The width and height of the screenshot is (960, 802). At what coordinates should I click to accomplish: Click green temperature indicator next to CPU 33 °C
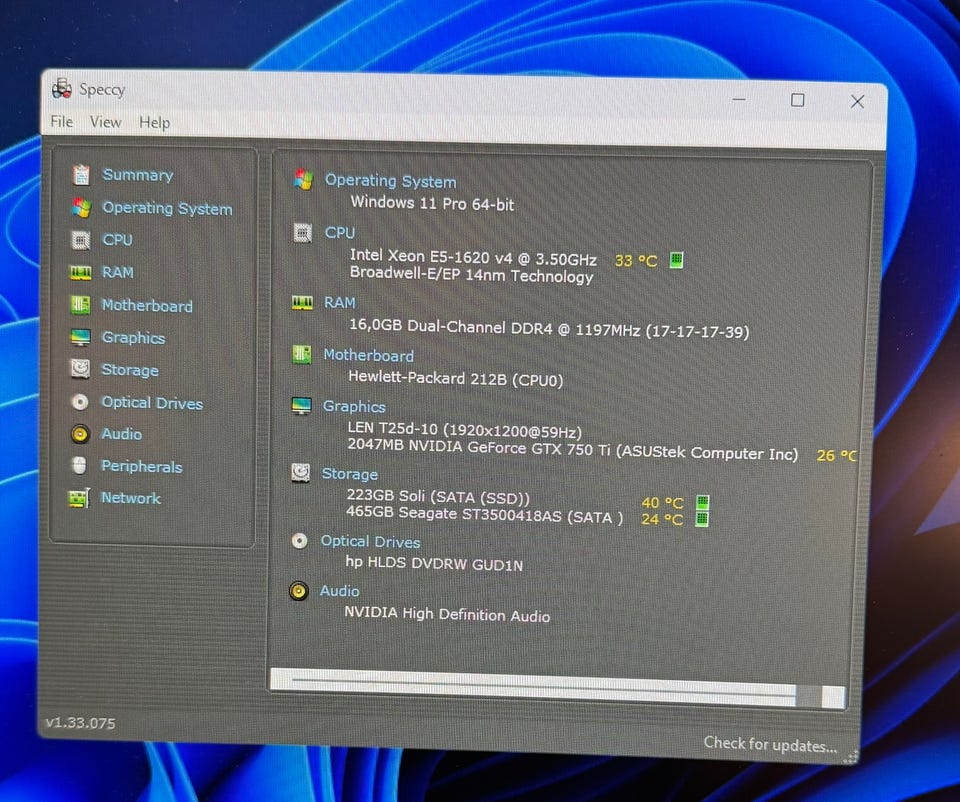click(676, 260)
